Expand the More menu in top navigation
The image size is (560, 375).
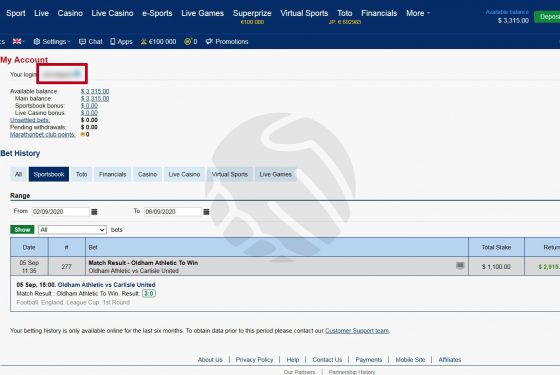(418, 13)
